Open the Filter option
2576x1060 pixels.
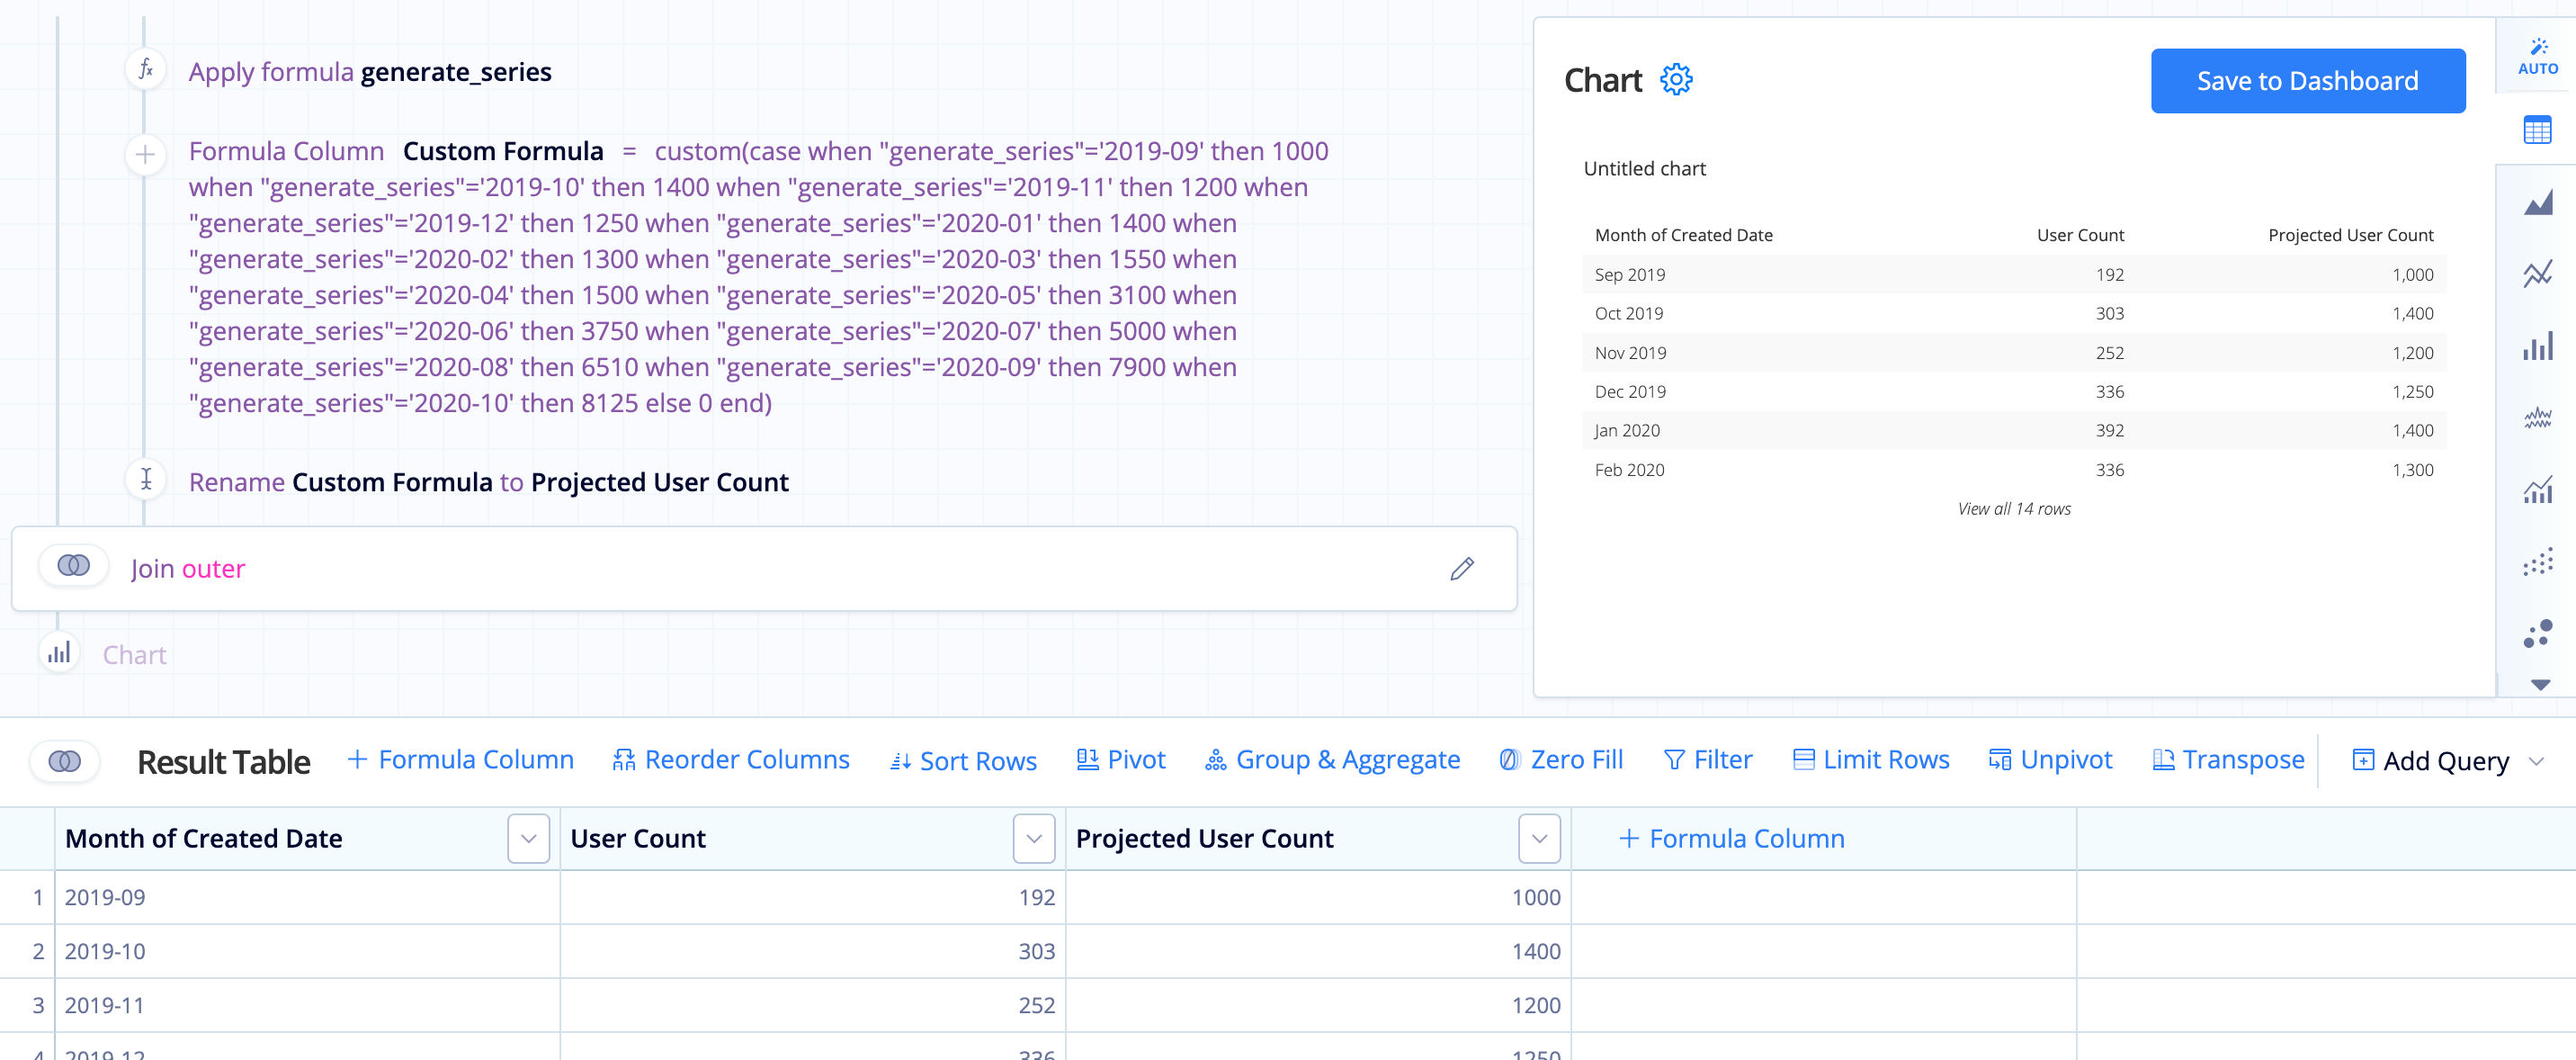[x=1707, y=760]
